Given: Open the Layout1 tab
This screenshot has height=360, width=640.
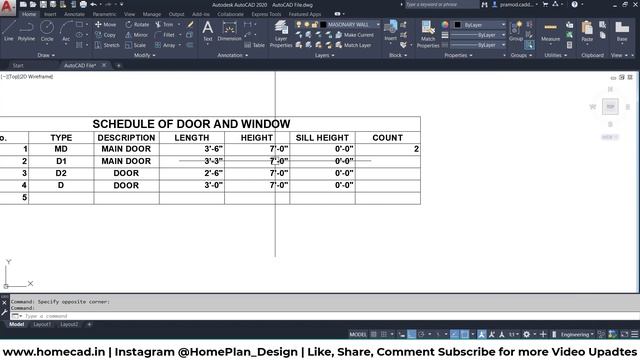Looking at the screenshot, I should coord(42,324).
